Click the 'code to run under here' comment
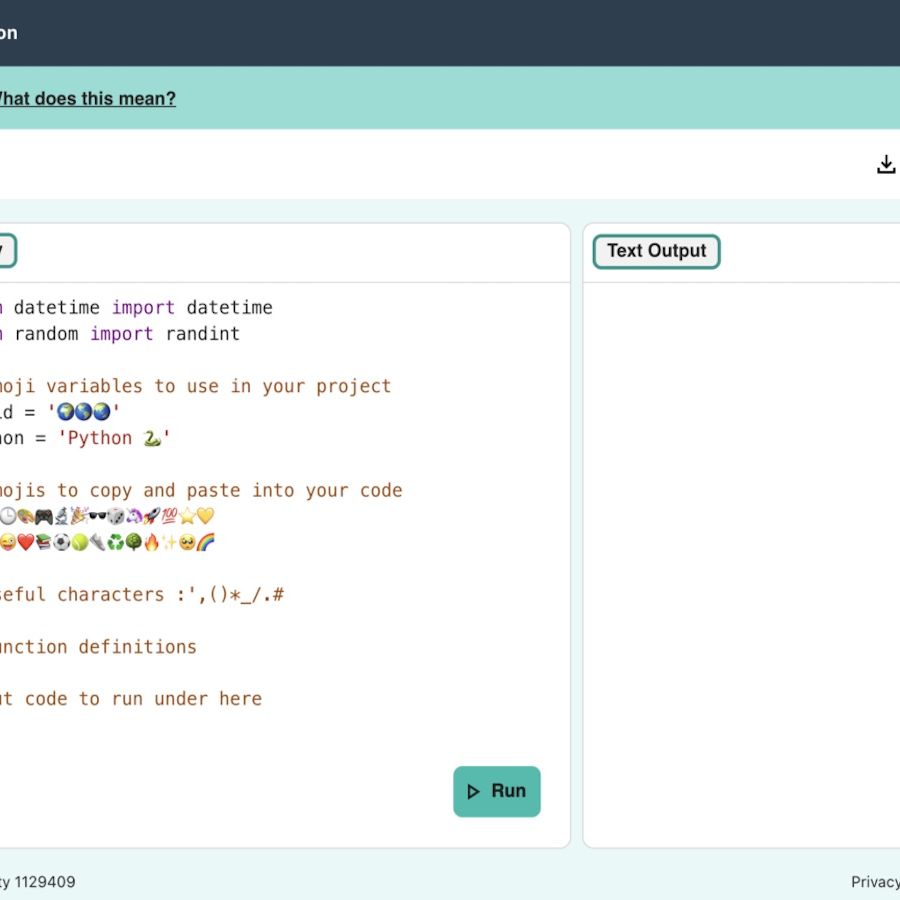 pyautogui.click(x=140, y=699)
